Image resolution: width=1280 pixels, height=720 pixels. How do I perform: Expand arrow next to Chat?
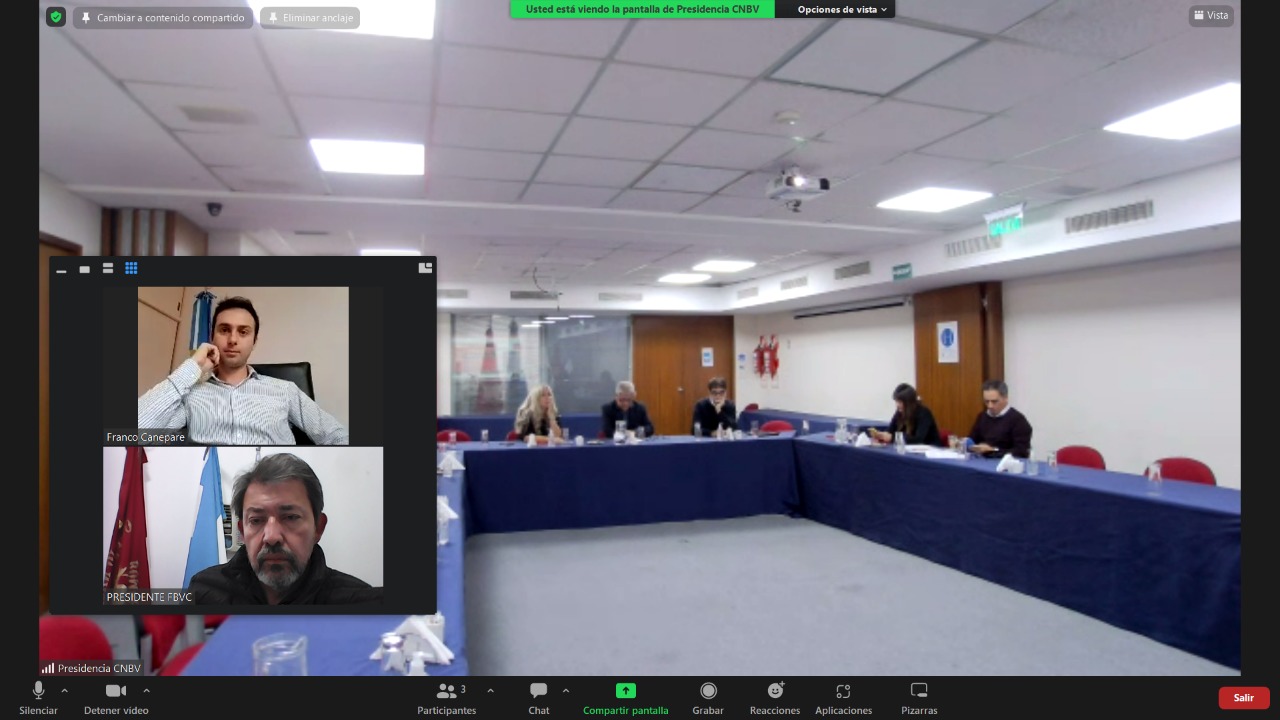566,690
